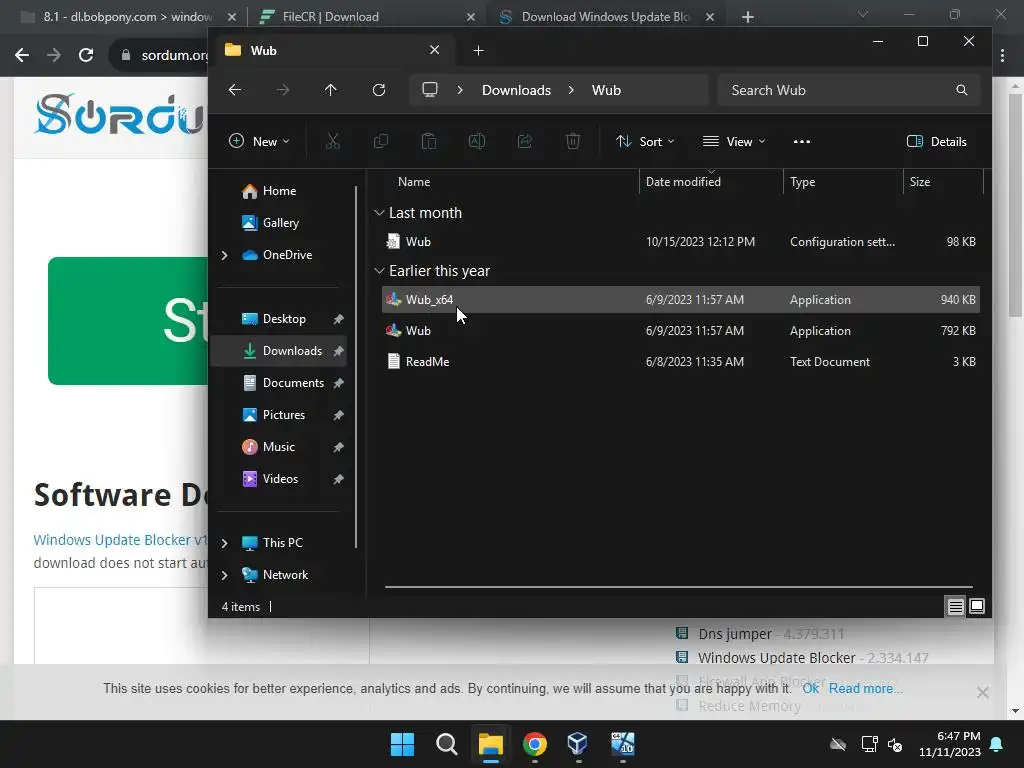Click Ok in the cookie notice
1024x768 pixels.
(x=810, y=688)
